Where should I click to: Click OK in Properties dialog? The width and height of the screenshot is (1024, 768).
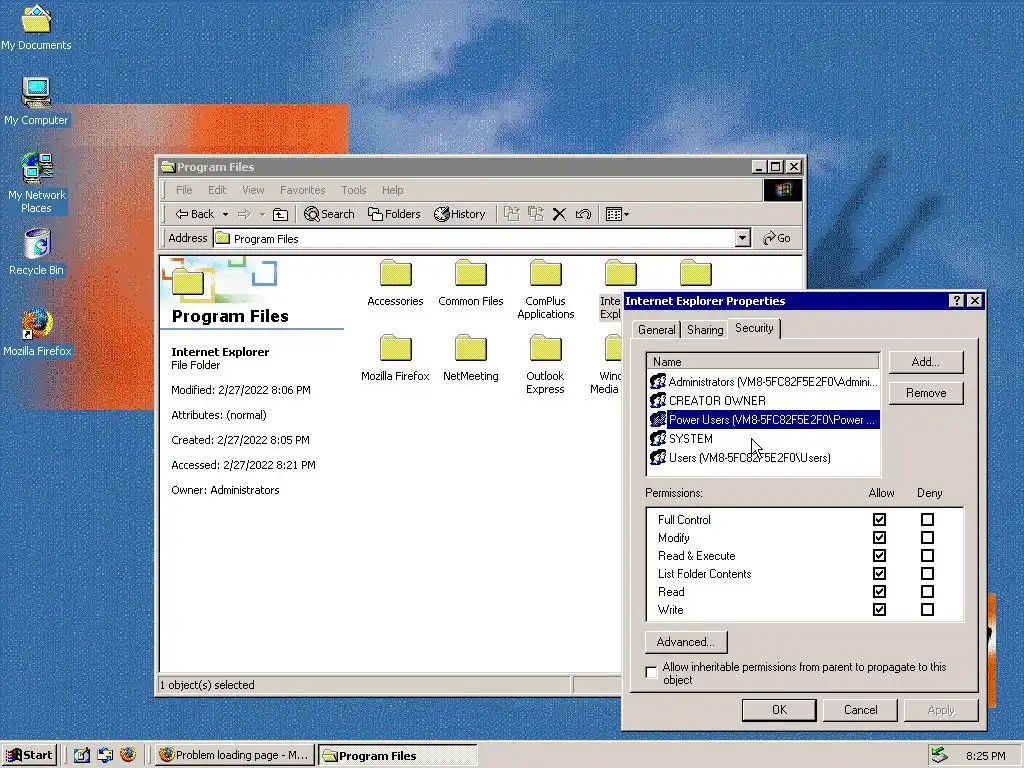pyautogui.click(x=778, y=710)
